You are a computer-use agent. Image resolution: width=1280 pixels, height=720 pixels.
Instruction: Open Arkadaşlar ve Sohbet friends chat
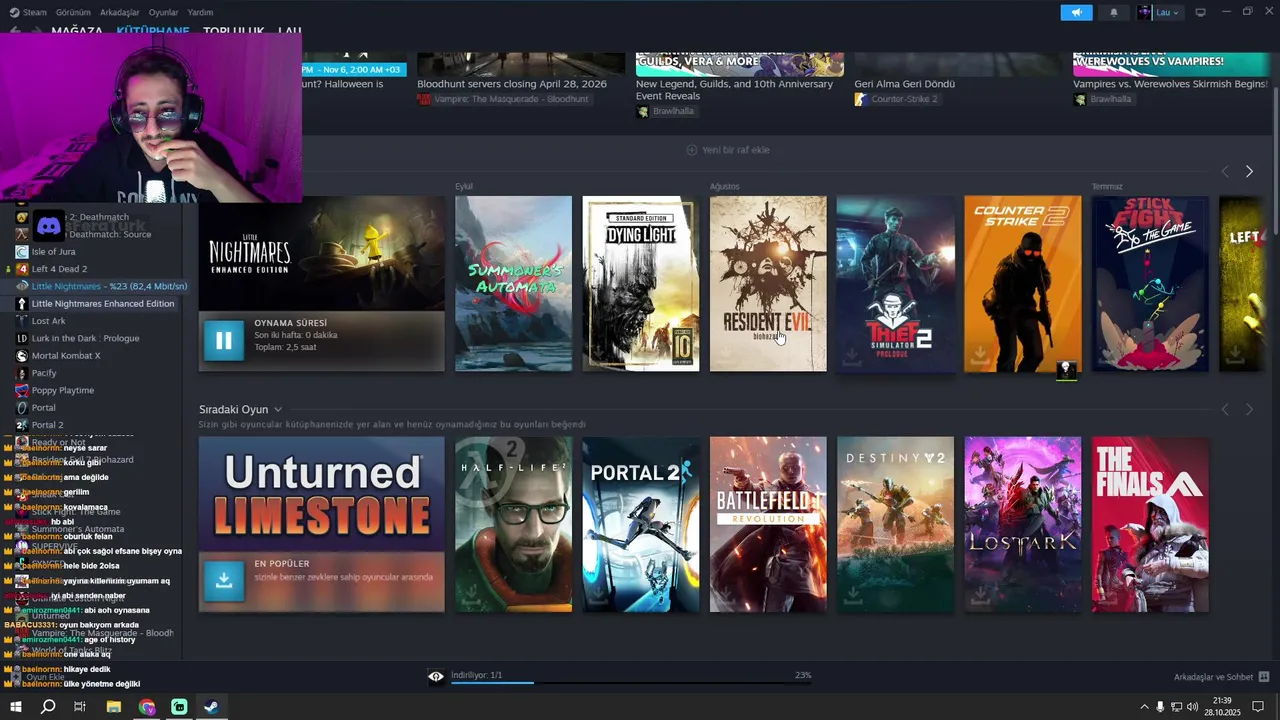(x=1221, y=677)
